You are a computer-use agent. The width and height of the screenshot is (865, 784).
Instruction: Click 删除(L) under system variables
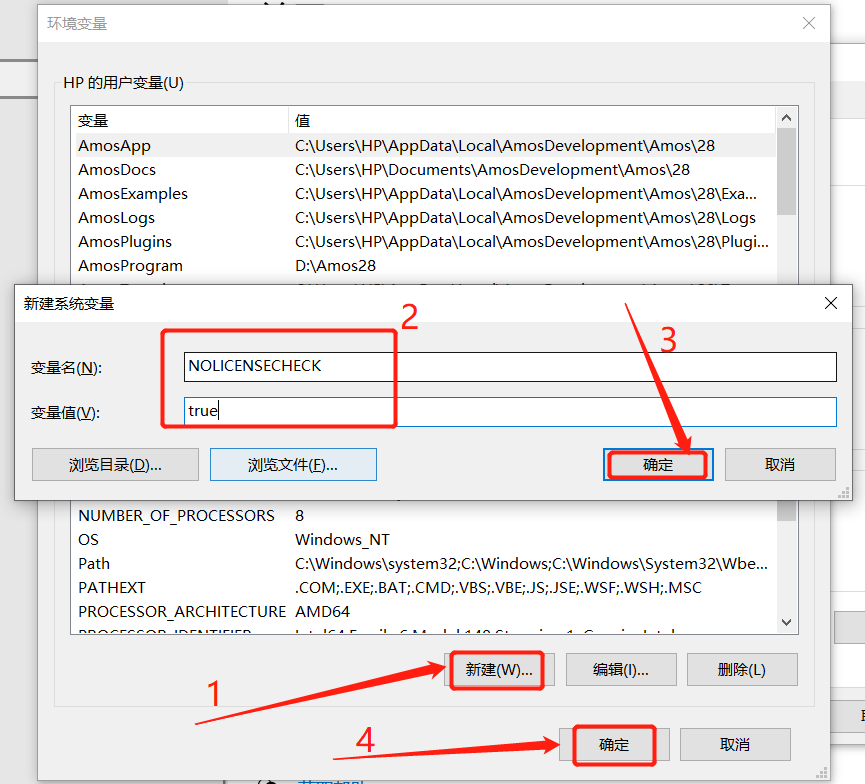(742, 670)
